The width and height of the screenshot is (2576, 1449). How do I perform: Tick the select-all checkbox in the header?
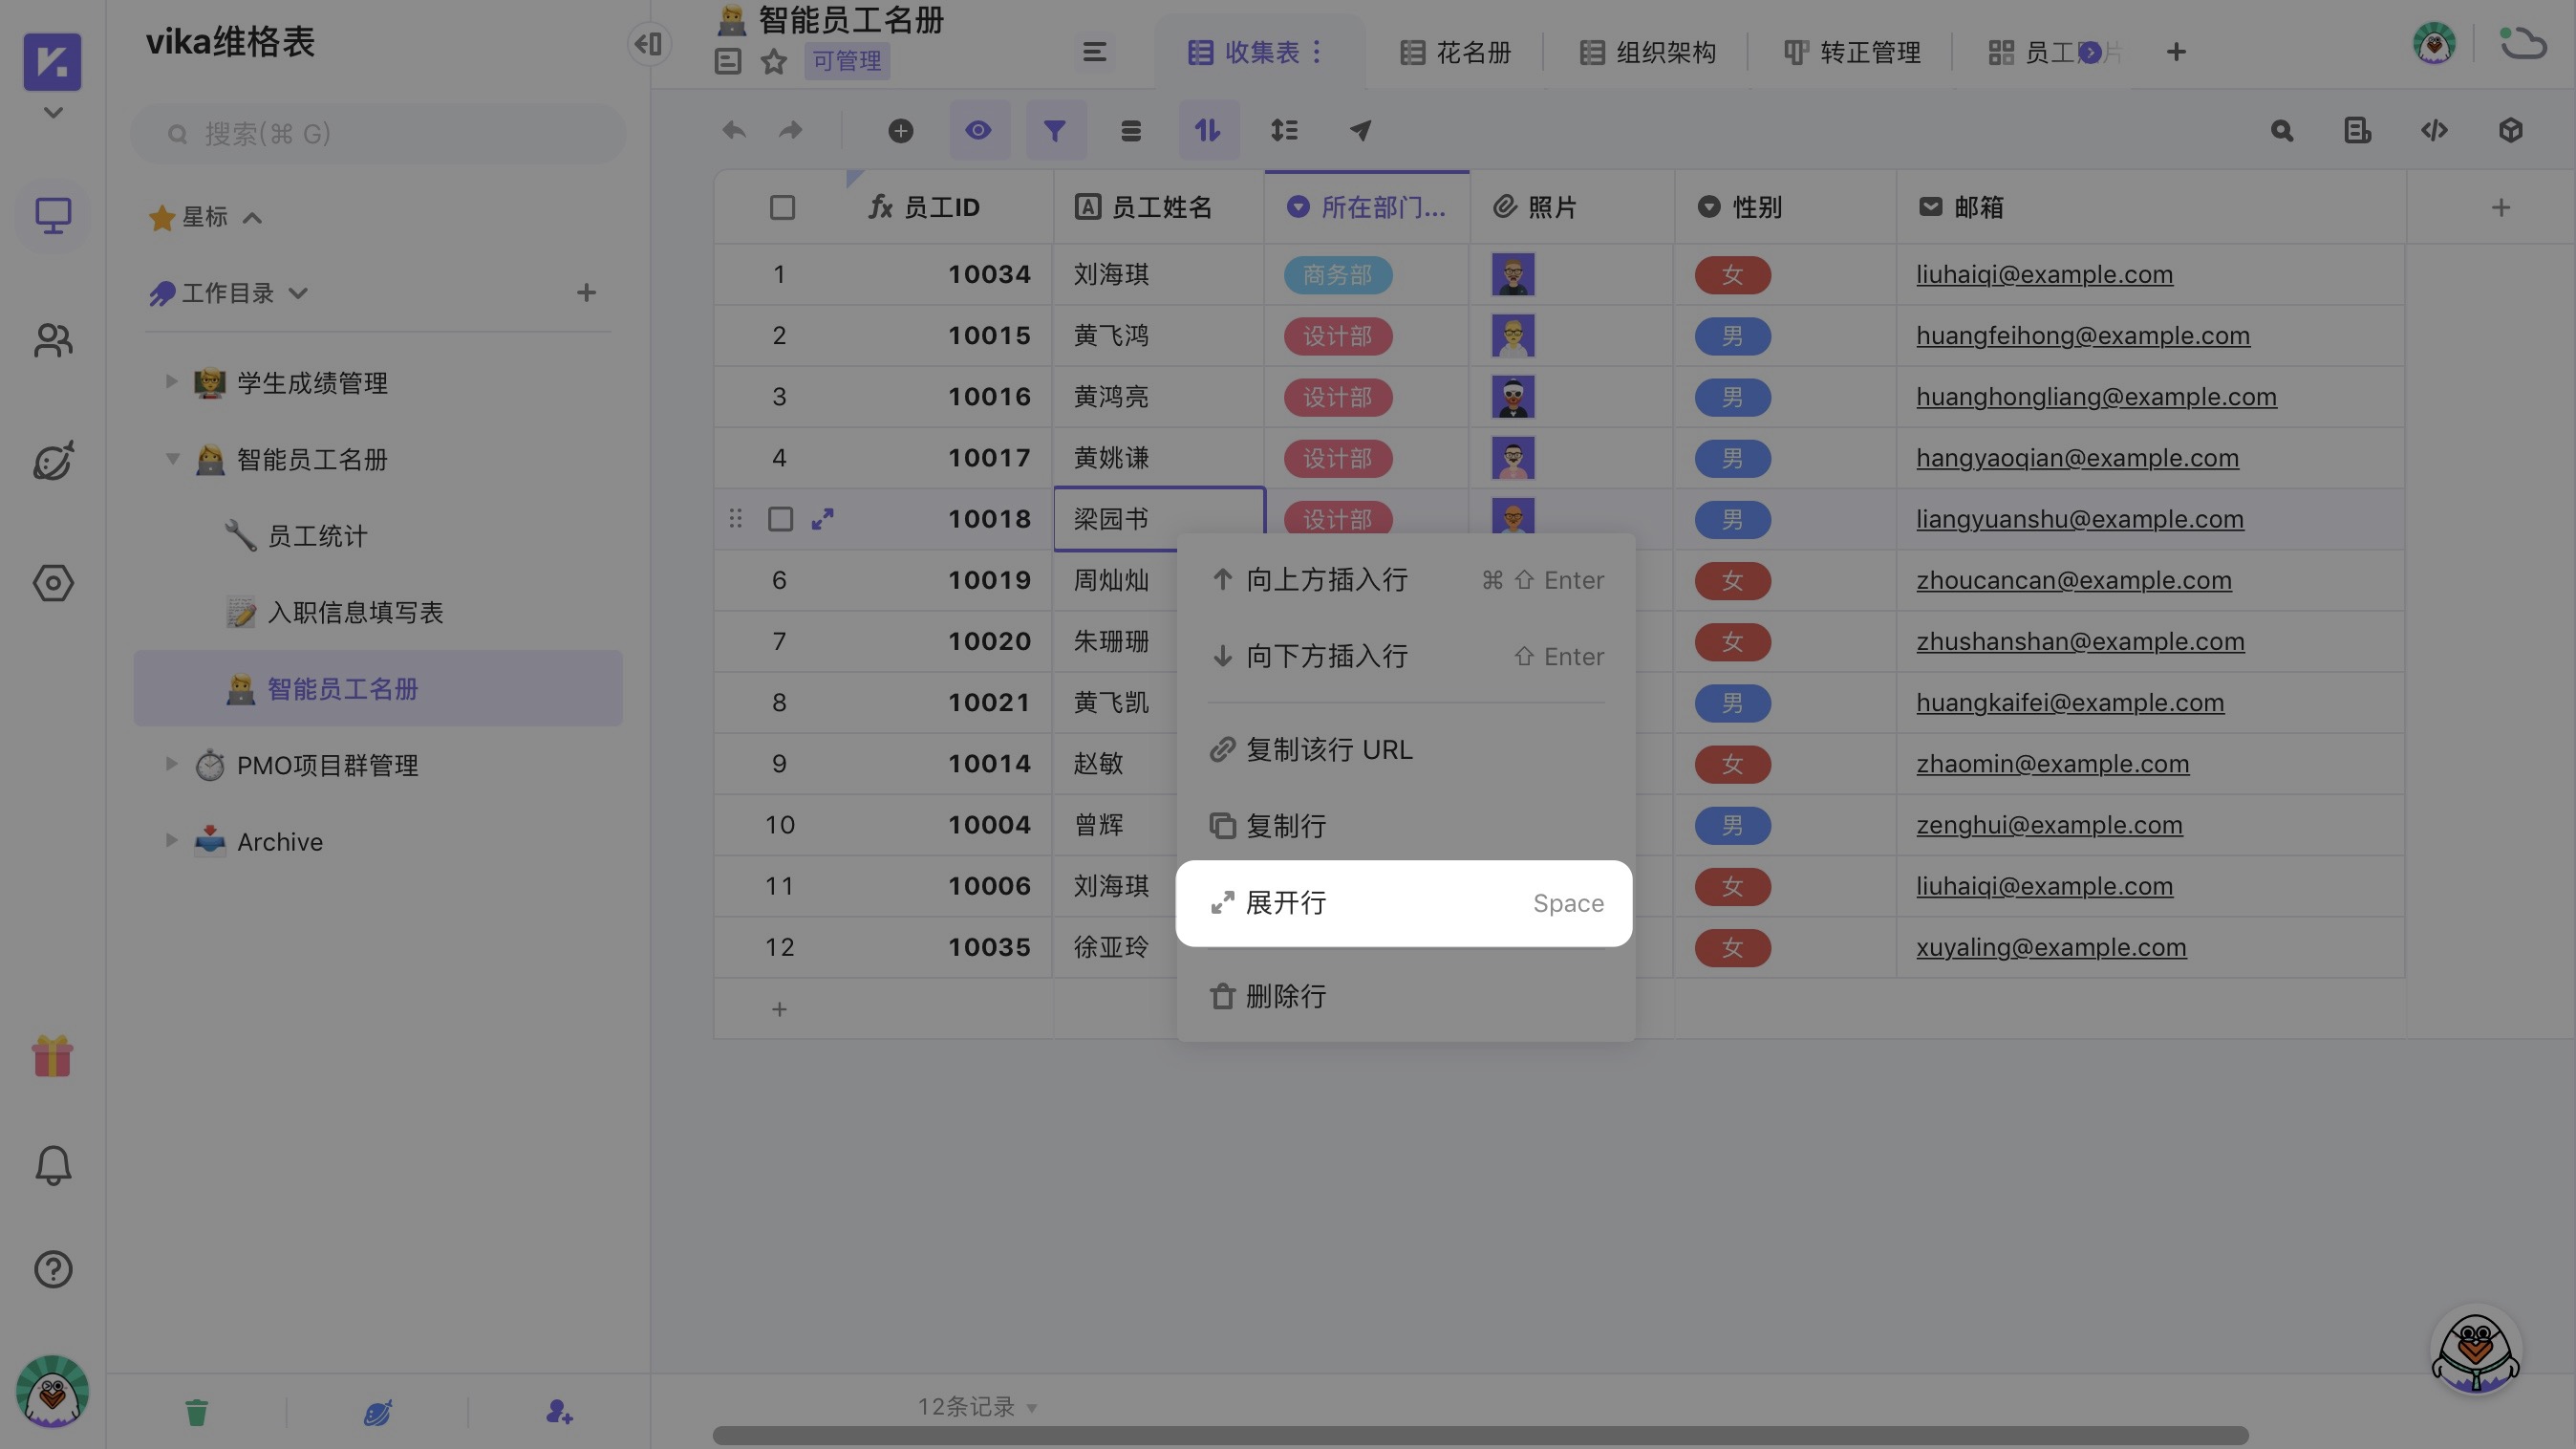click(781, 207)
